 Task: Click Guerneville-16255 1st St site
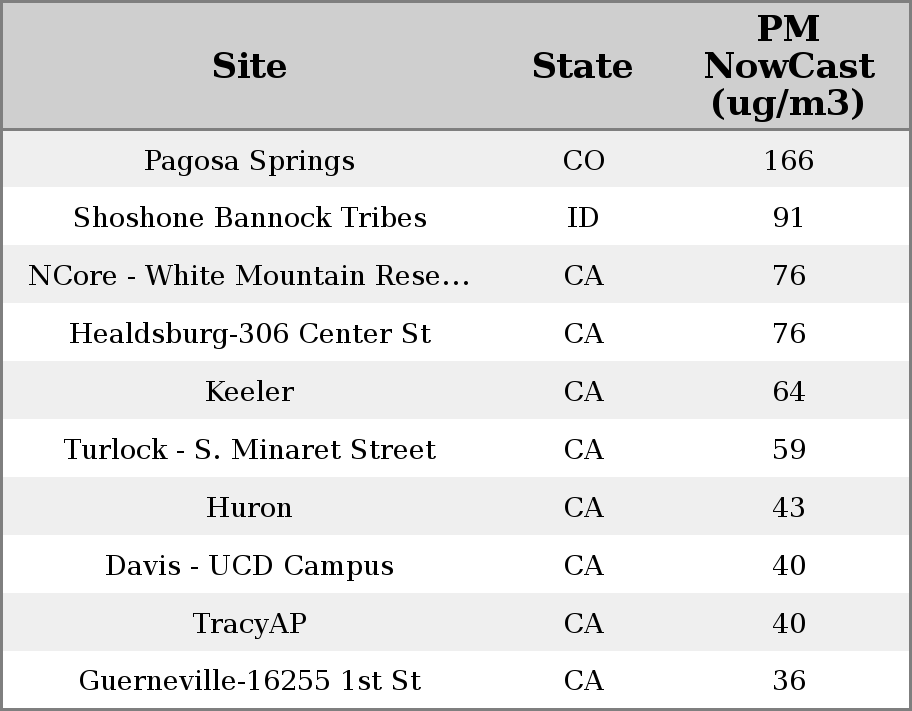(249, 681)
